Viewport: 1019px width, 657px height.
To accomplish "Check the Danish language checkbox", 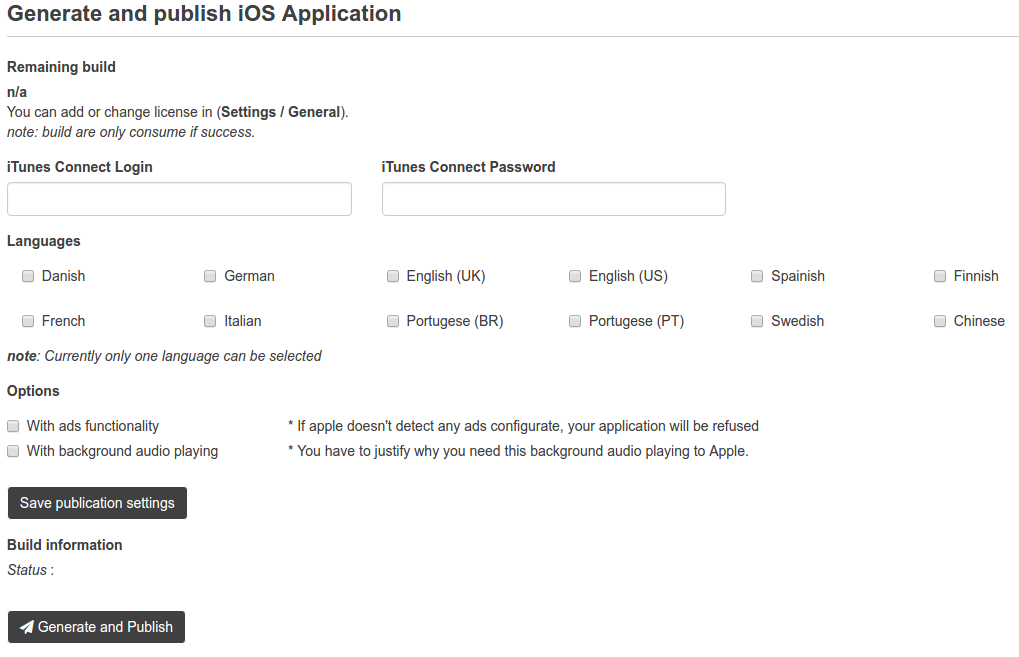I will [28, 276].
